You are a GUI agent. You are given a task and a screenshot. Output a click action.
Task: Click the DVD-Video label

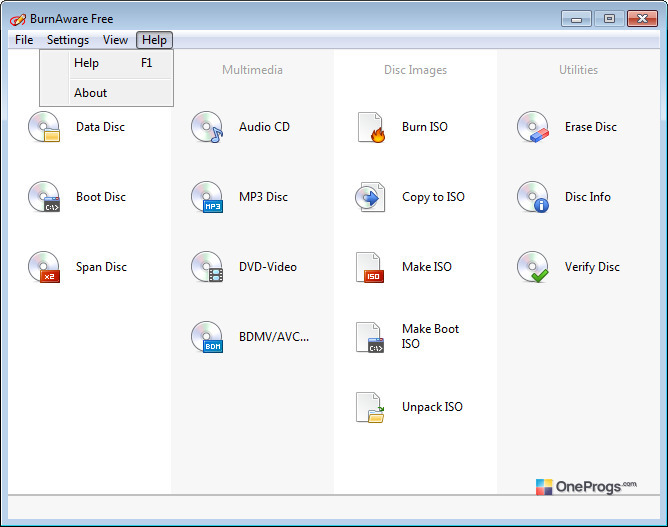pyautogui.click(x=268, y=267)
